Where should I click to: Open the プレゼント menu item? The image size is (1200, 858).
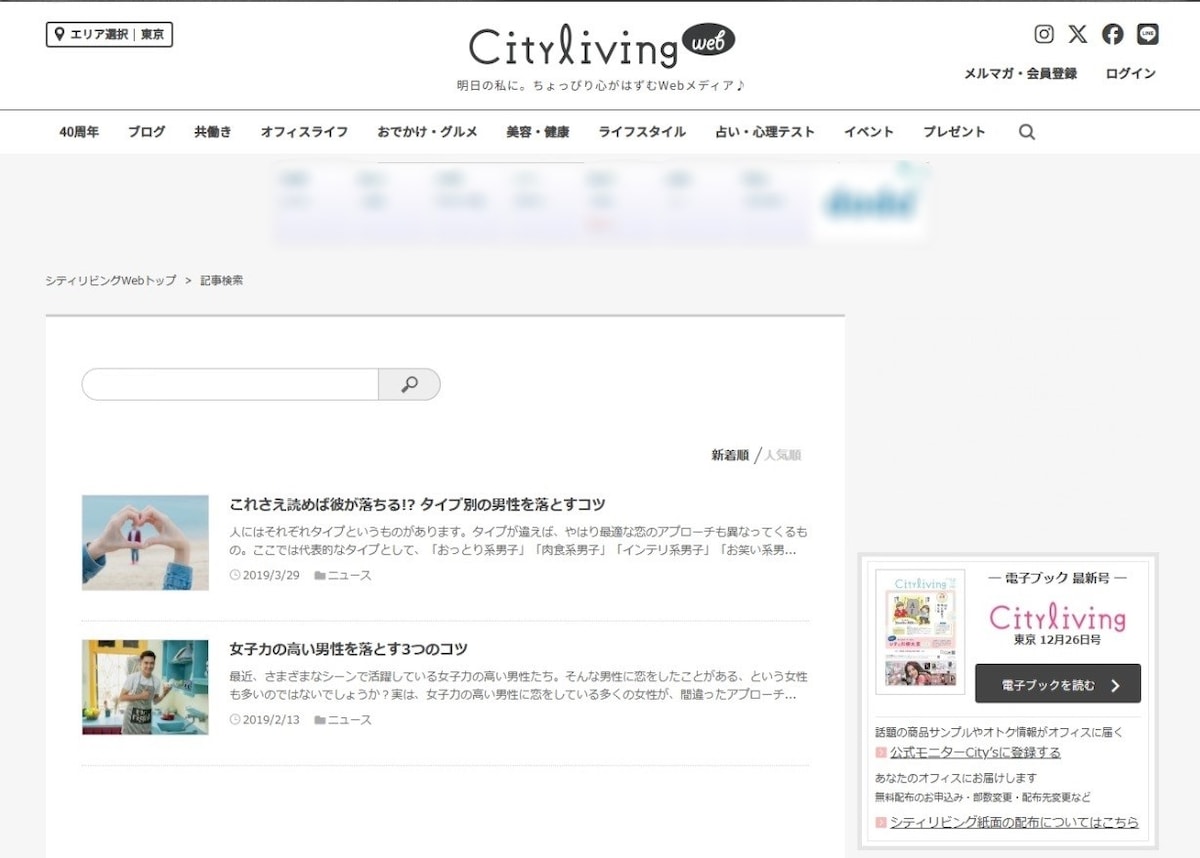[954, 132]
